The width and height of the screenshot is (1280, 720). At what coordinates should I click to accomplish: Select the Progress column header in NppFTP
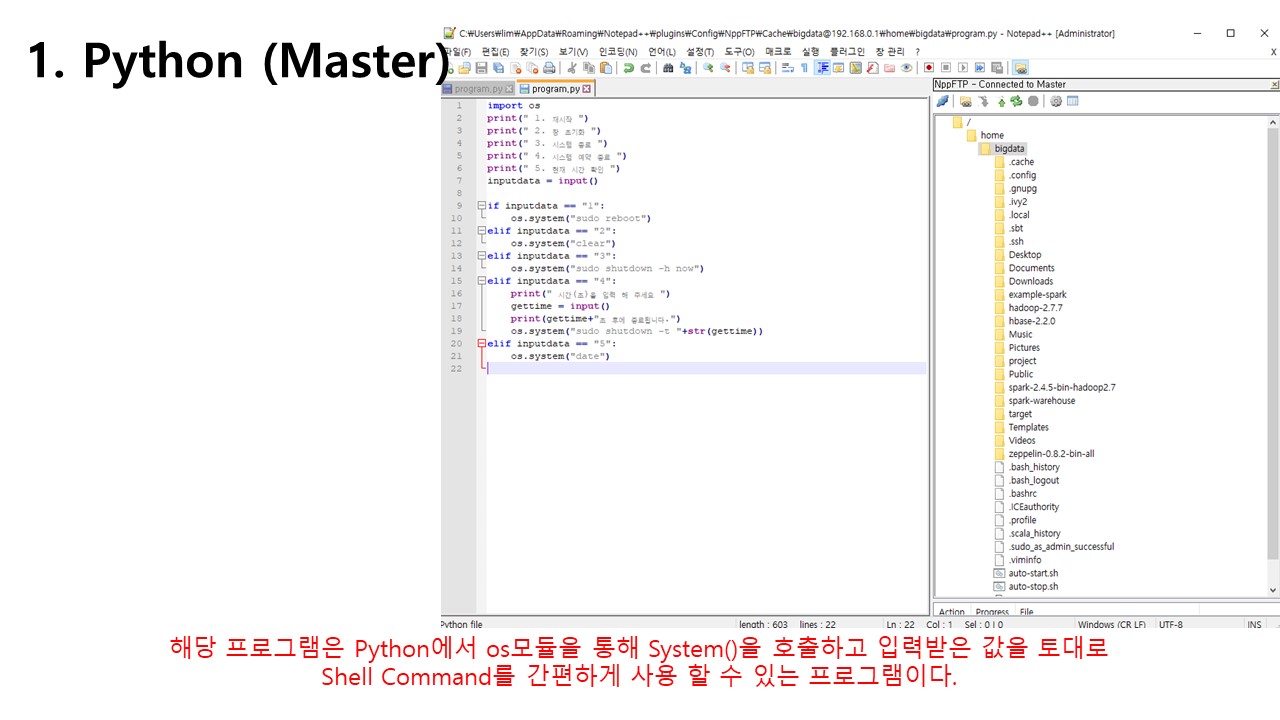pos(992,612)
